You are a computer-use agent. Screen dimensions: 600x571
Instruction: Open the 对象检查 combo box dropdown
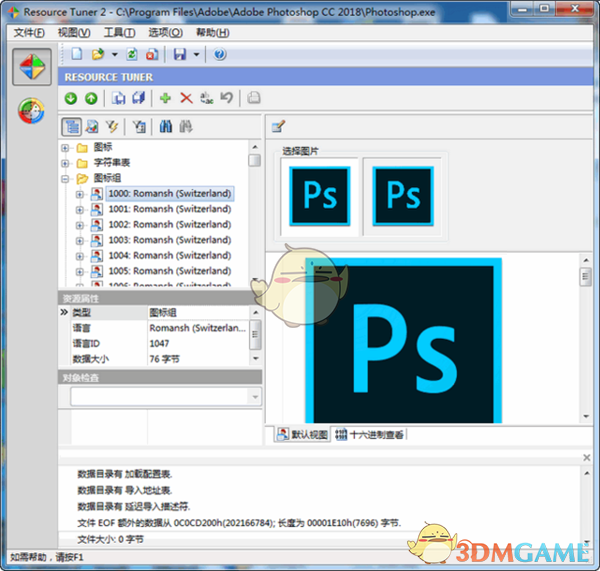click(x=254, y=397)
